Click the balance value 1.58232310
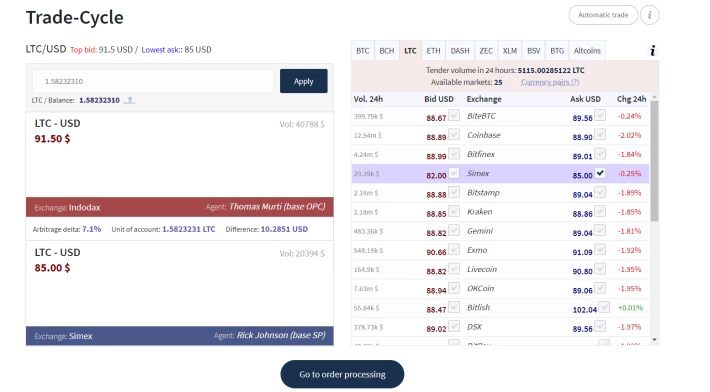The image size is (710, 392). click(99, 100)
